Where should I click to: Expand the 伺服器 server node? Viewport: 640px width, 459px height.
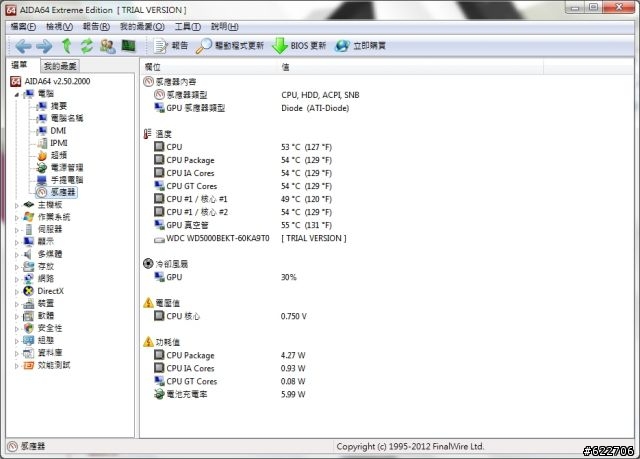(17, 230)
